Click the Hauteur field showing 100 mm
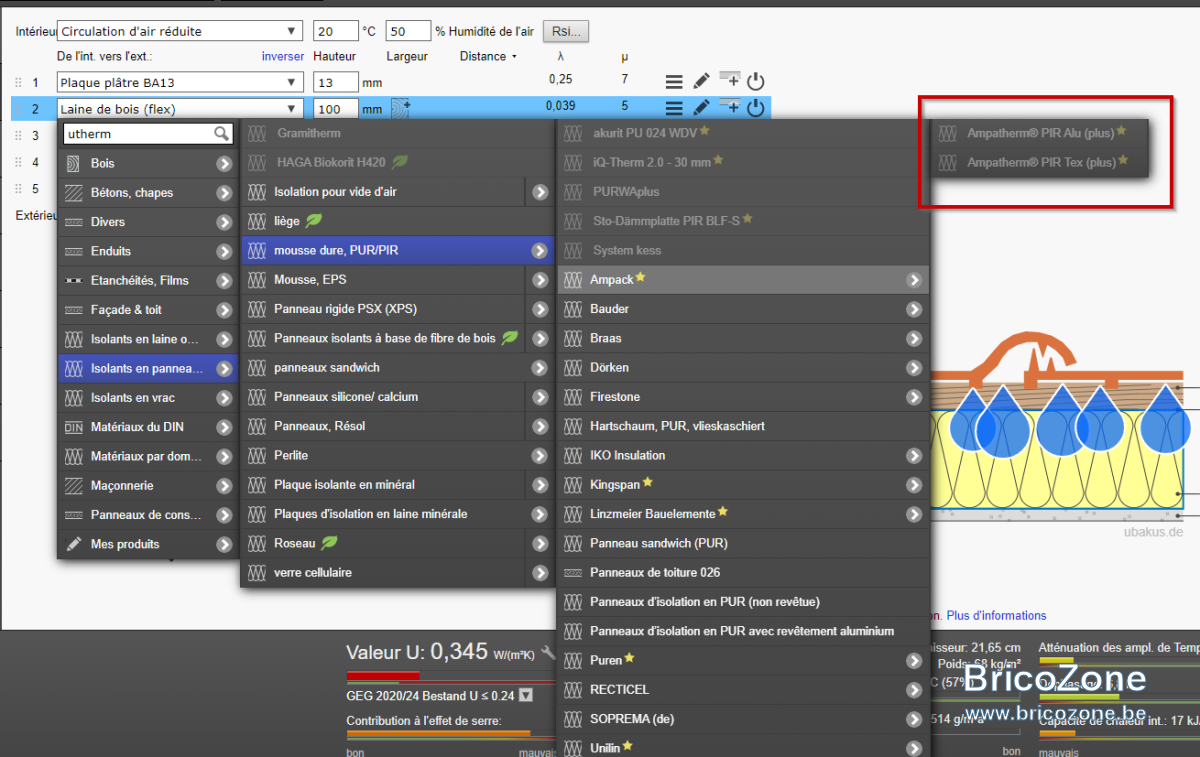The height and width of the screenshot is (757, 1200). click(336, 109)
